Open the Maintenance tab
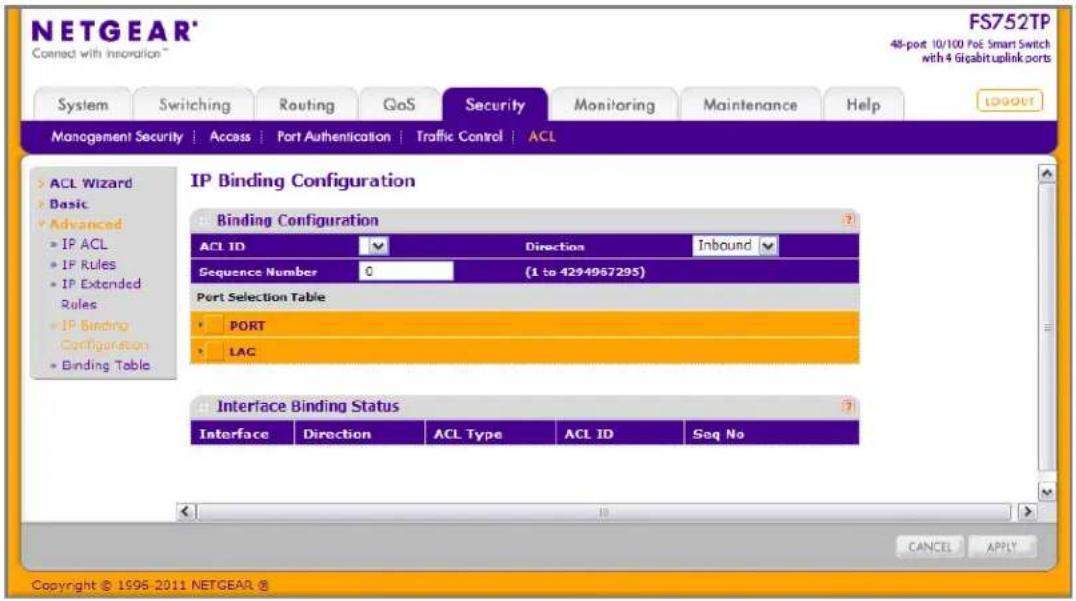The image size is (1076, 601). (750, 105)
